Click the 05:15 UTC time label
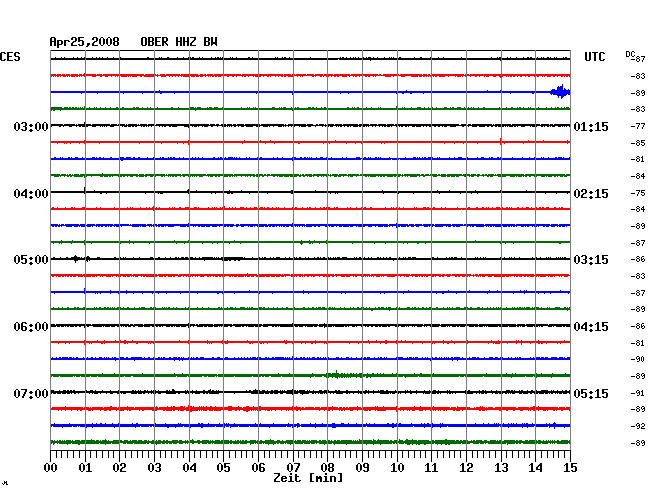 click(591, 393)
